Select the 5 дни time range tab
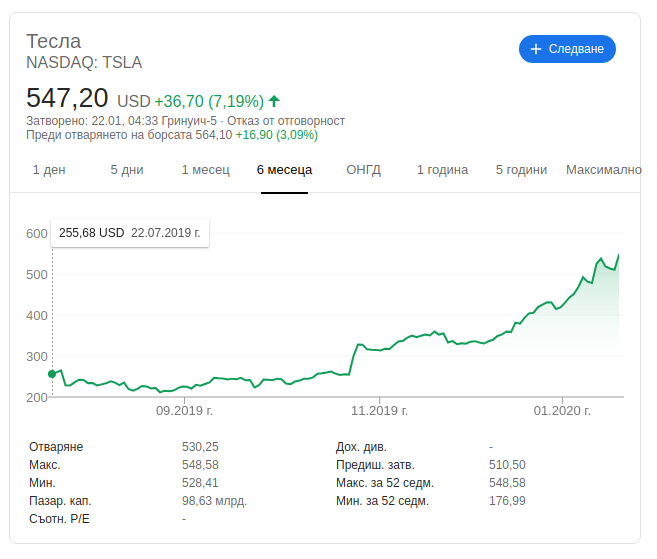Viewport: 657px width, 559px height. [x=127, y=170]
